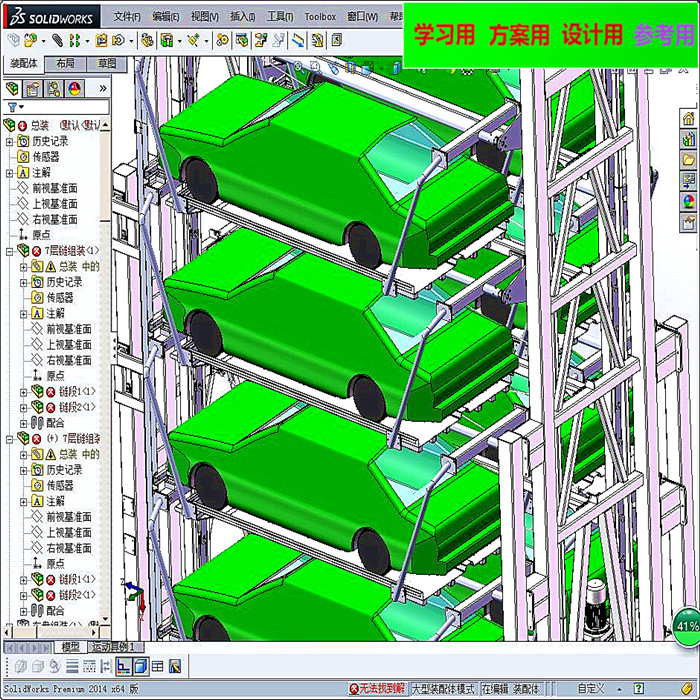Click the Linear Component Pattern icon
700x700 pixels.
[x=74, y=41]
